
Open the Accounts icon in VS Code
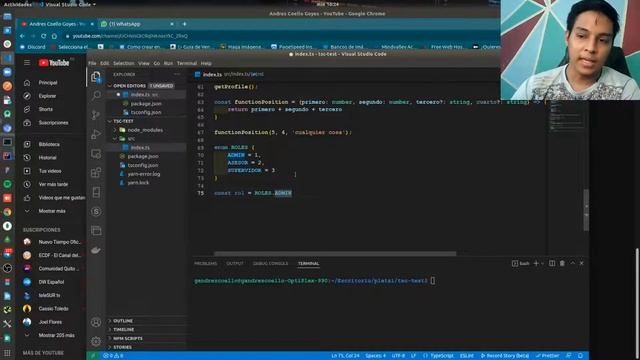point(96,322)
